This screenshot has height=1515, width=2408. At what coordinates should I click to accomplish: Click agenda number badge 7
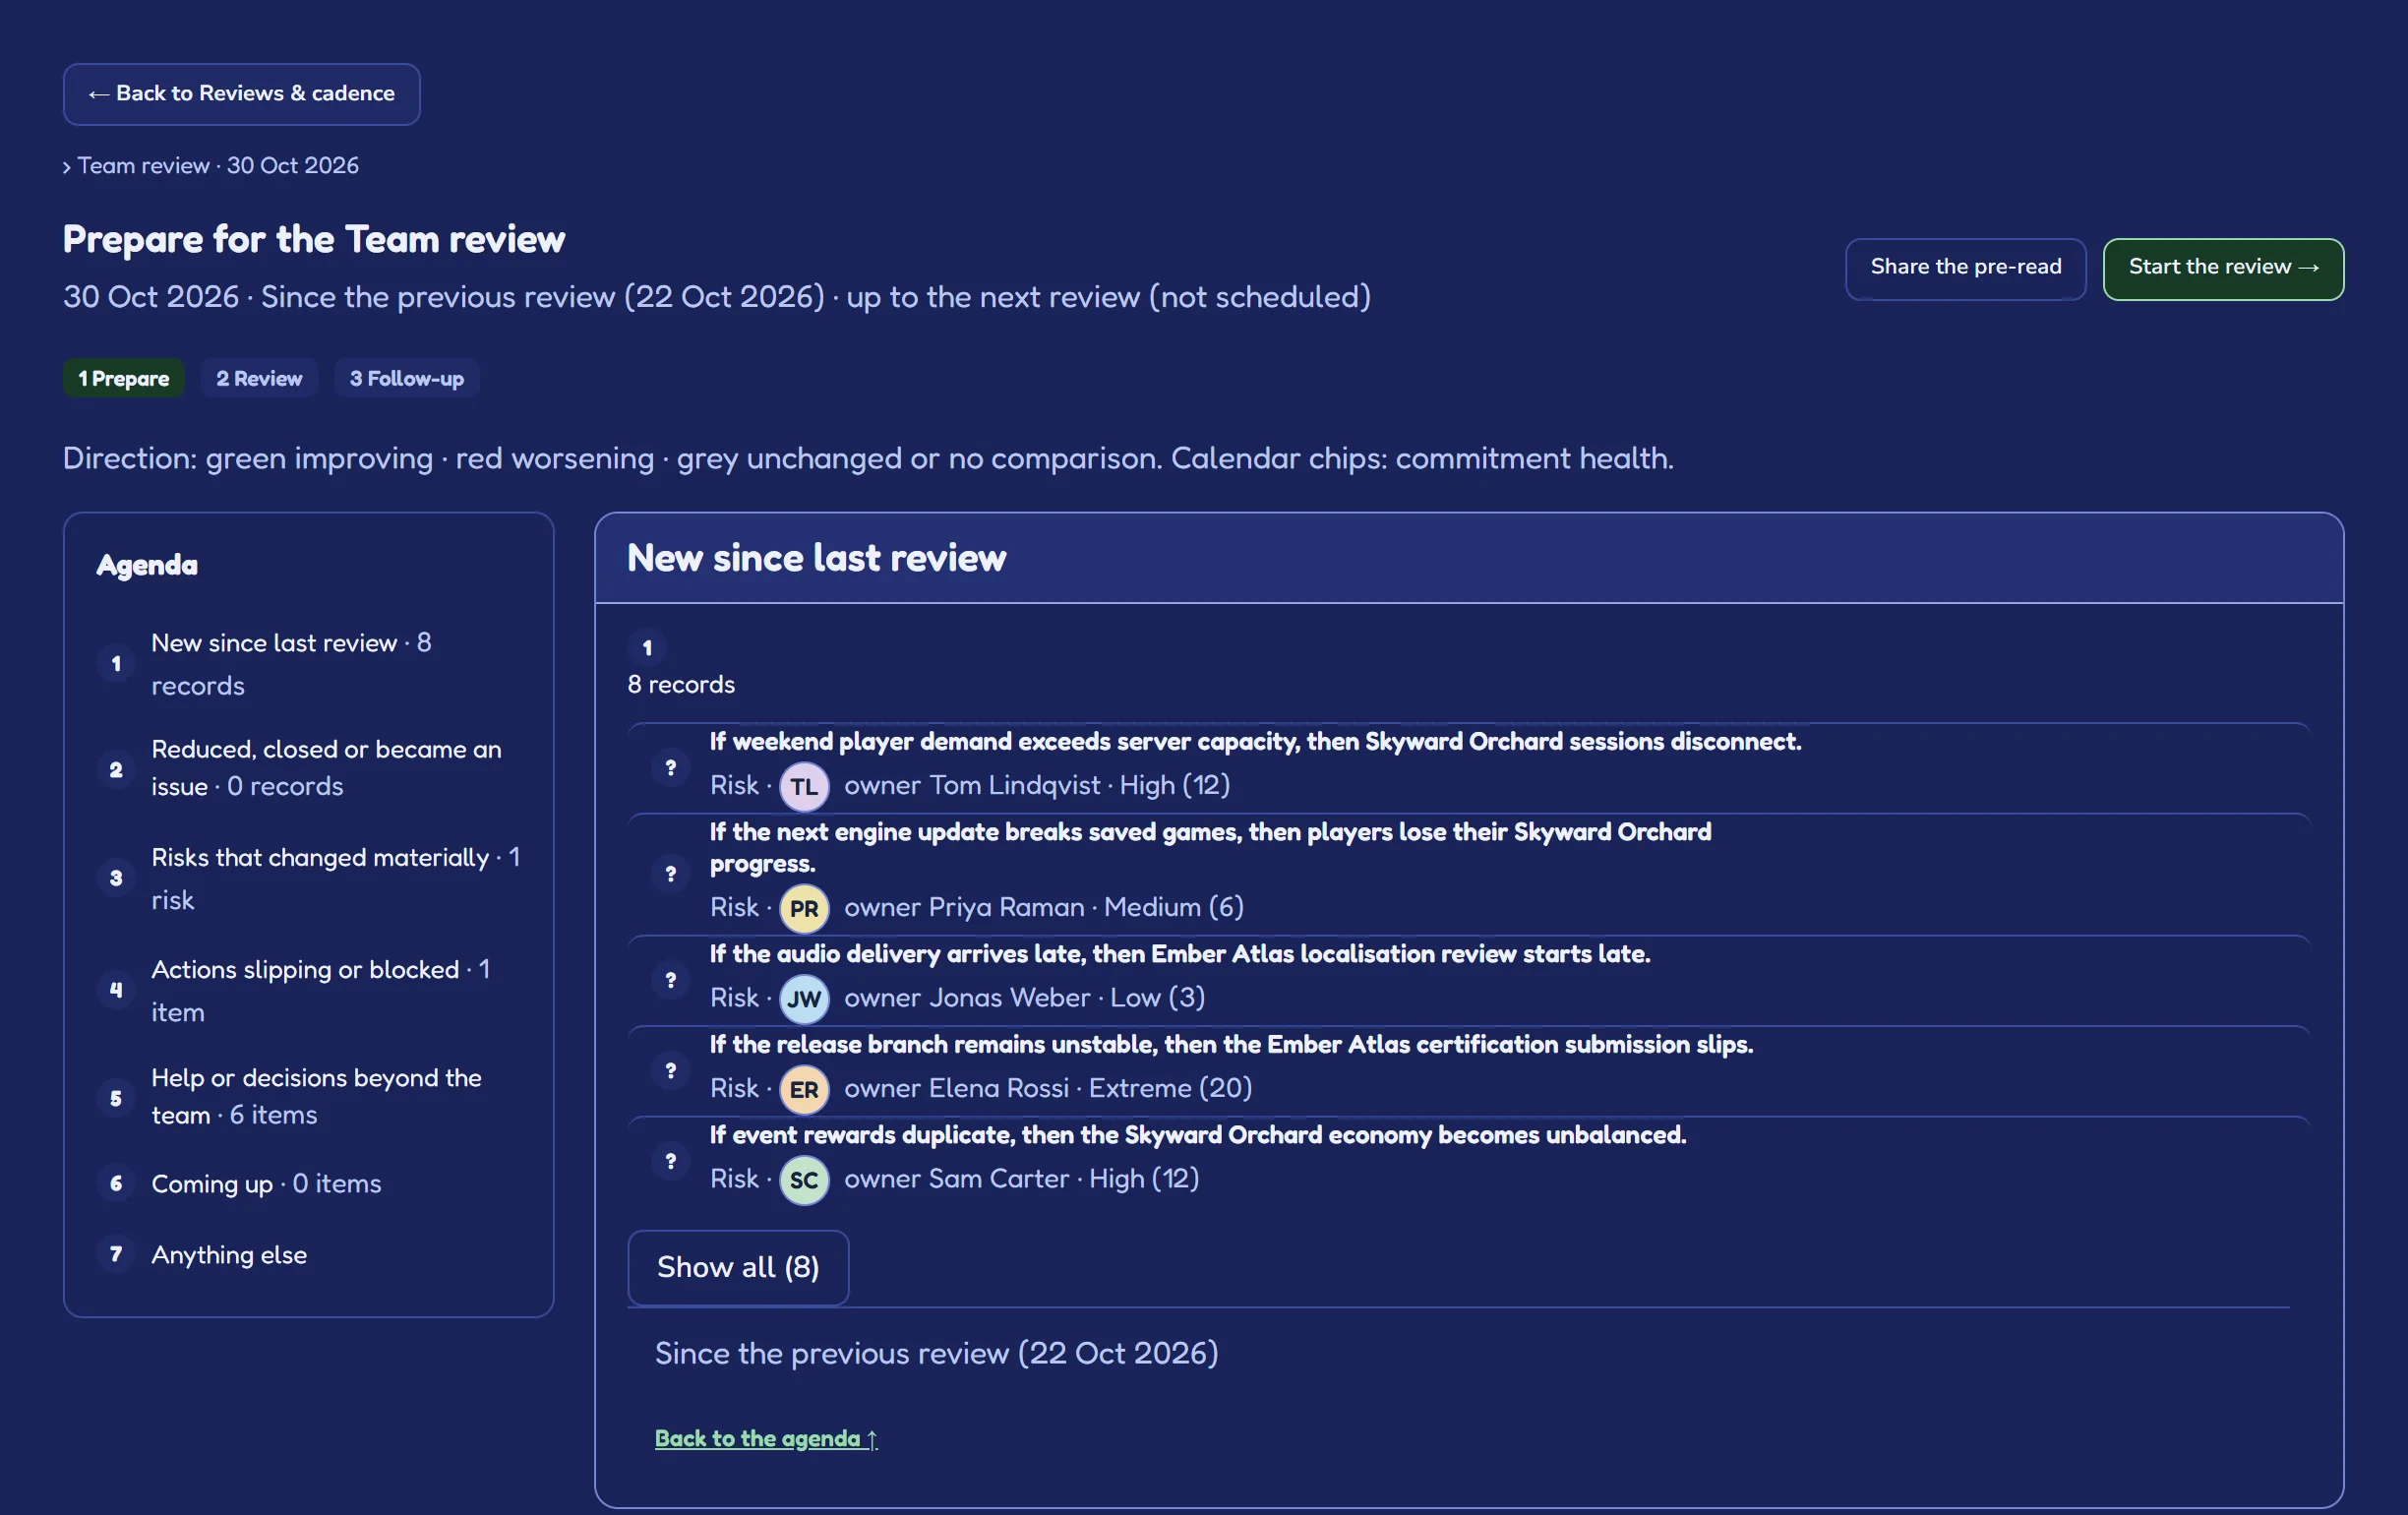coord(116,1254)
